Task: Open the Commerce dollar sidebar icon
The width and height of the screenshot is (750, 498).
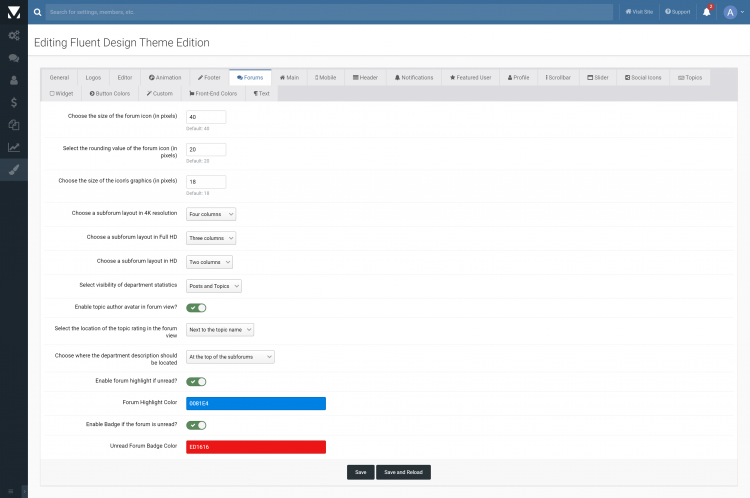Action: (x=14, y=102)
